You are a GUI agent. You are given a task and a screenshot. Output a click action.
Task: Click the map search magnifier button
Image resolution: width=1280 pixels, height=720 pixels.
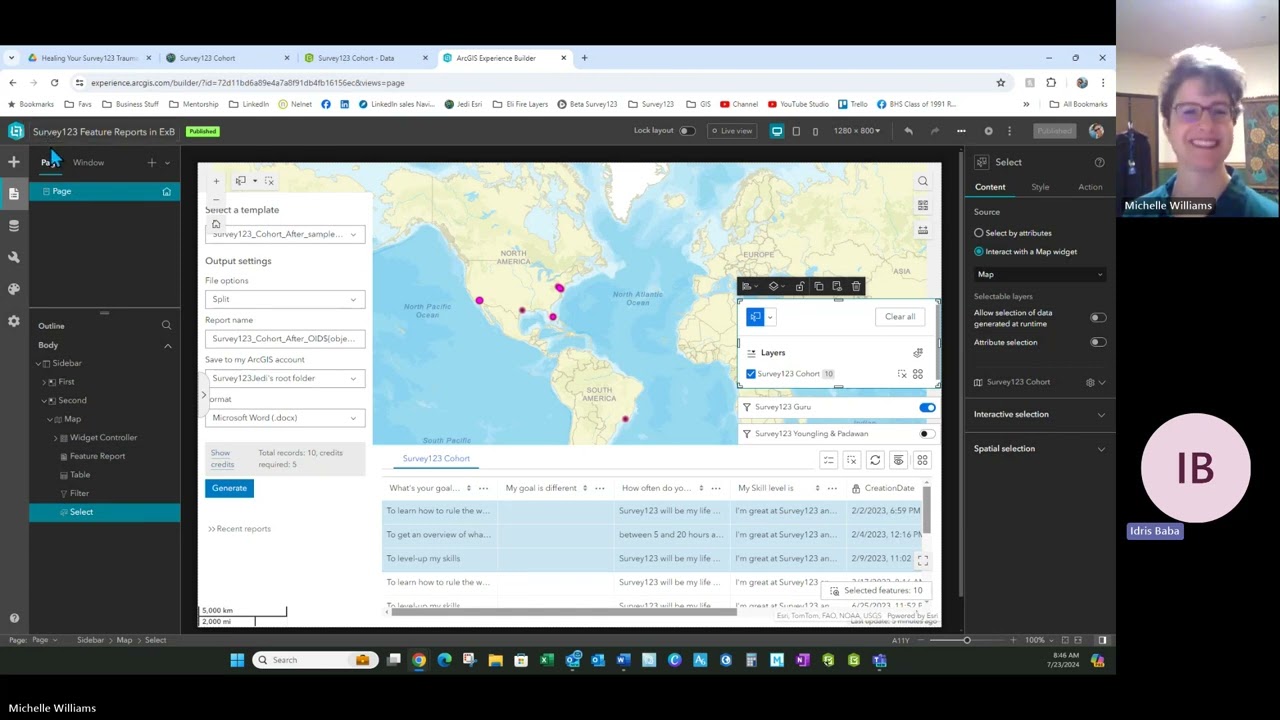coord(923,181)
